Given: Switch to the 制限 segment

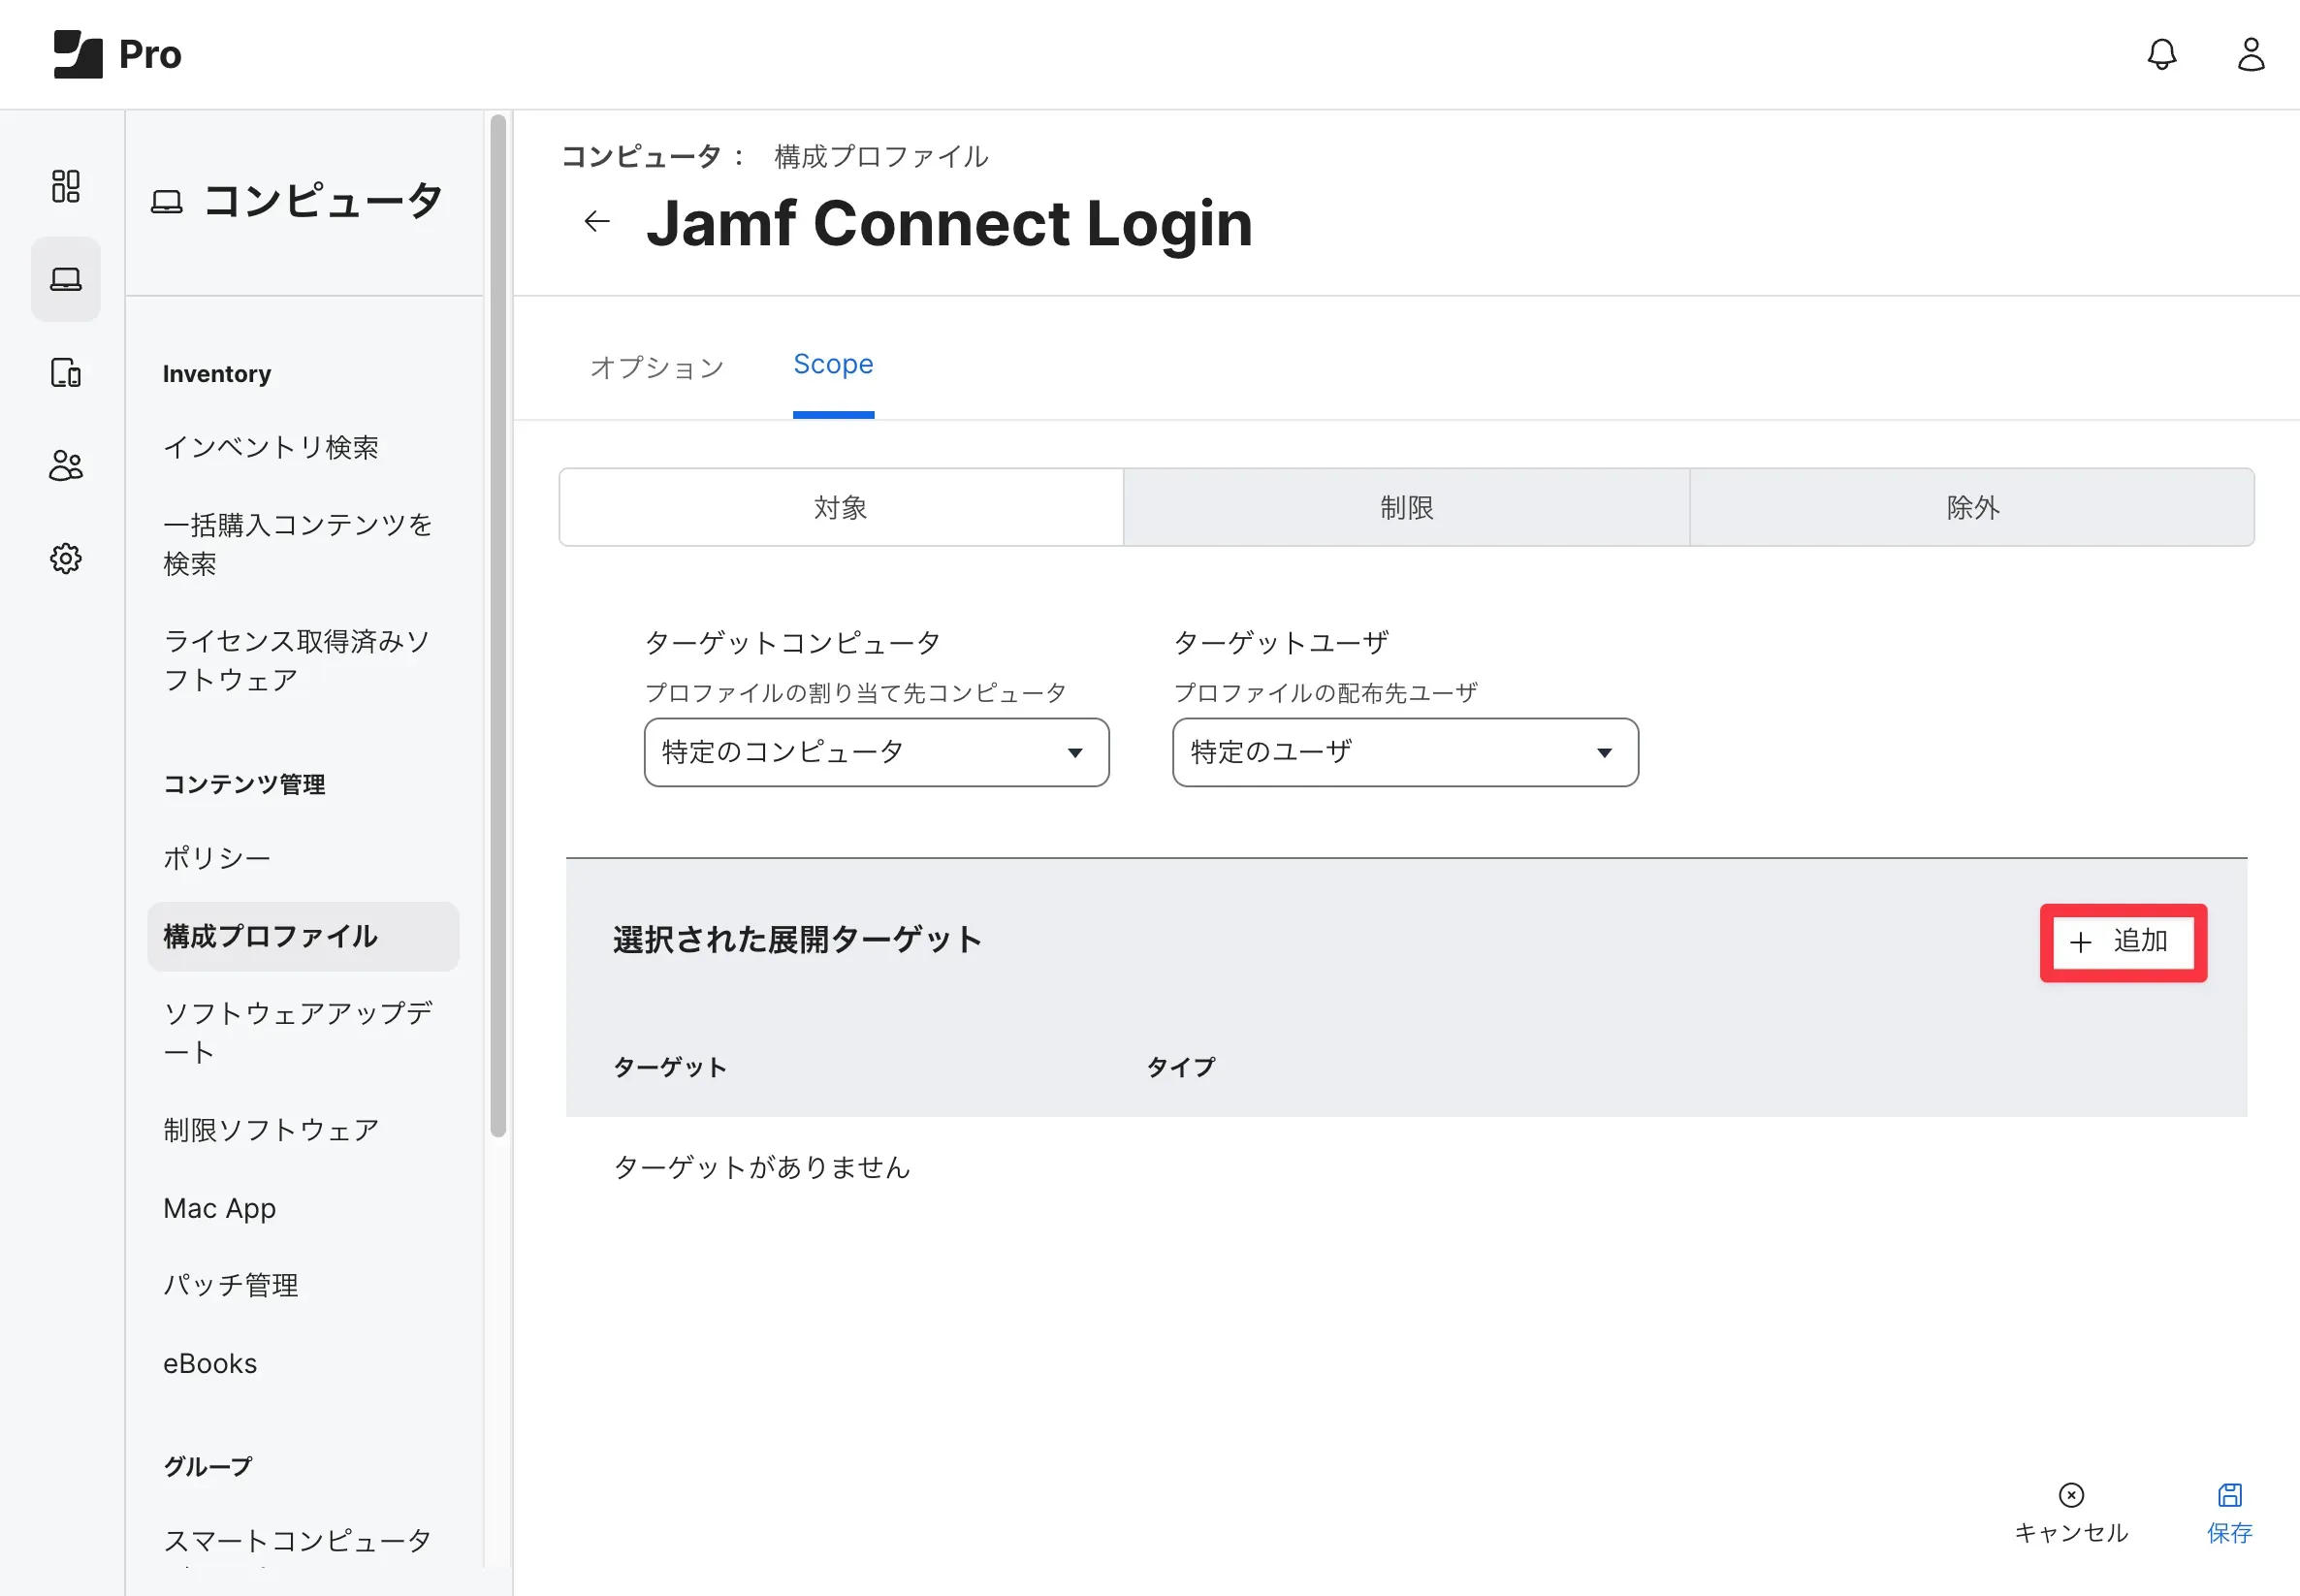Looking at the screenshot, I should 1406,508.
